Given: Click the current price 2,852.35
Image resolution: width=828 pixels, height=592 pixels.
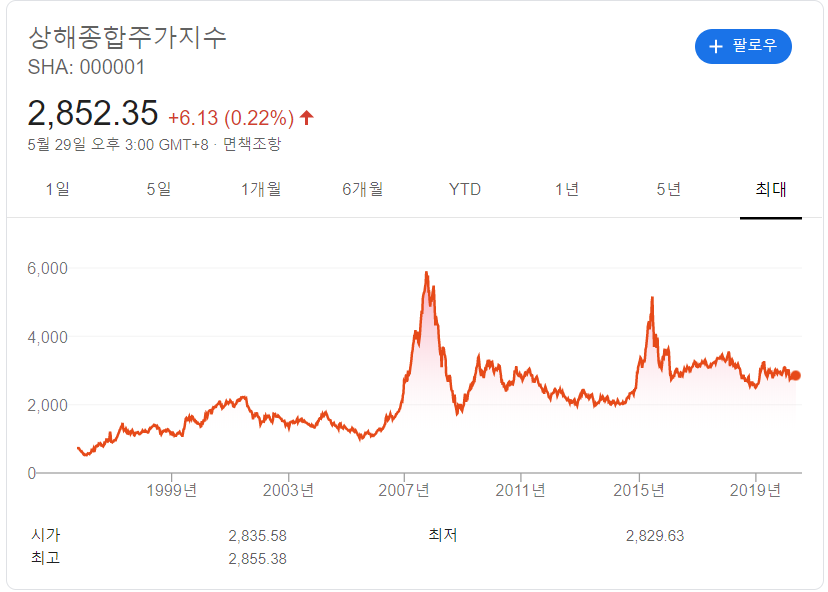Looking at the screenshot, I should [93, 112].
